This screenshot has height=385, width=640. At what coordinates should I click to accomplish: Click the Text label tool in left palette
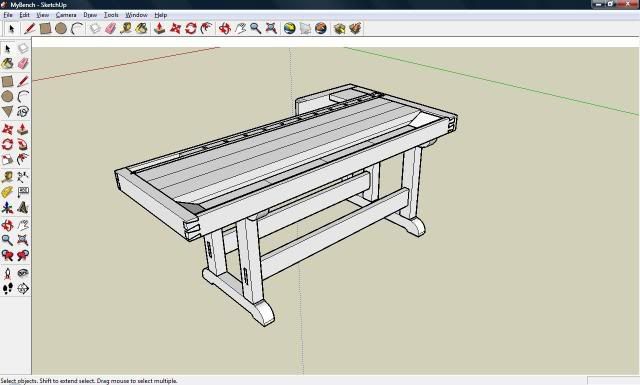pyautogui.click(x=23, y=192)
